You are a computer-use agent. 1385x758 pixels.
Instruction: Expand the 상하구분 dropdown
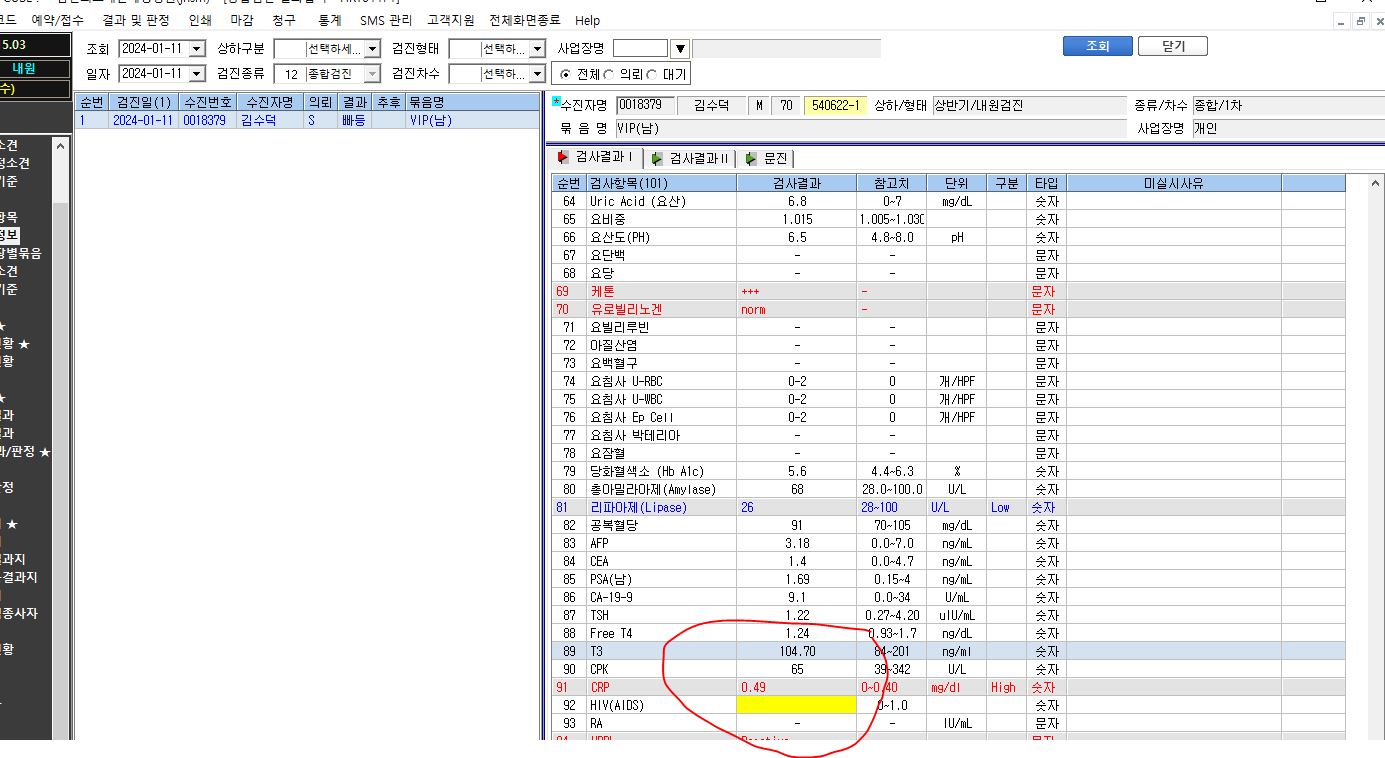pyautogui.click(x=372, y=48)
